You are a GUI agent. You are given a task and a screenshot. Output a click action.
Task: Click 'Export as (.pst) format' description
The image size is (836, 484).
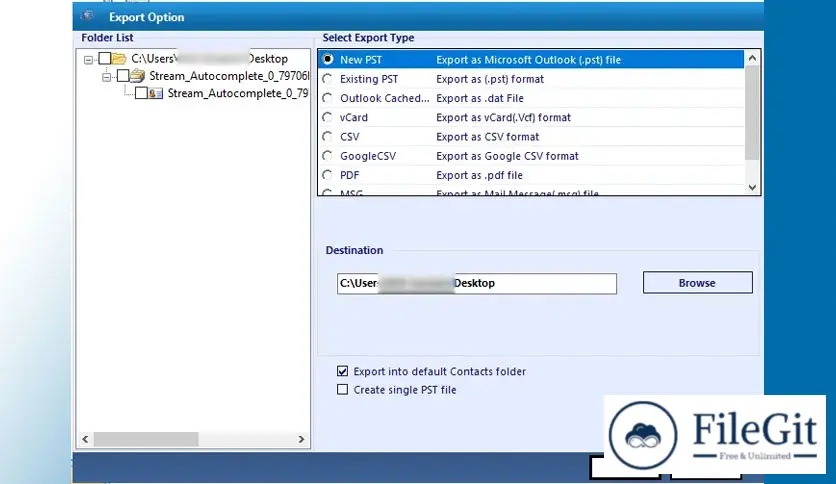(x=490, y=79)
